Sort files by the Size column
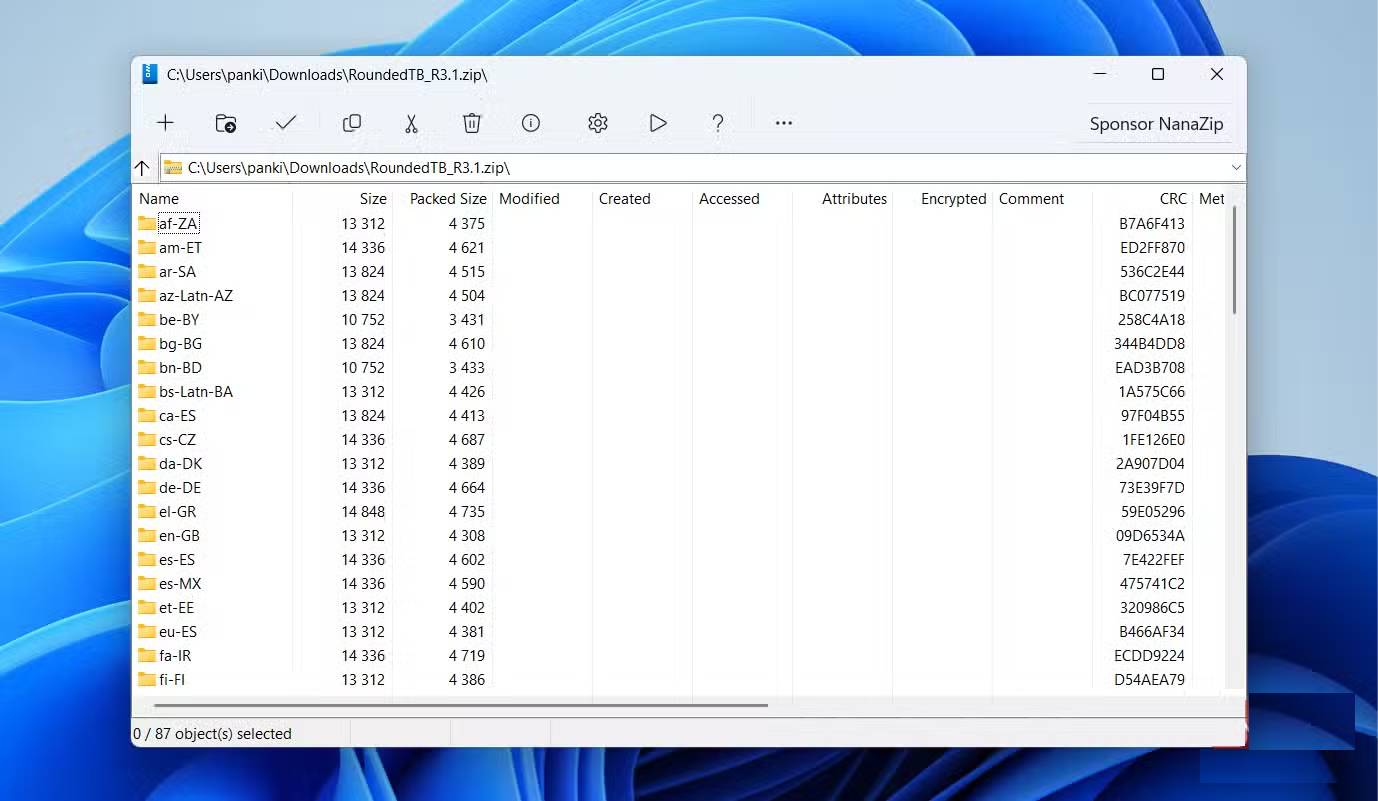The image size is (1378, 801). (x=372, y=198)
